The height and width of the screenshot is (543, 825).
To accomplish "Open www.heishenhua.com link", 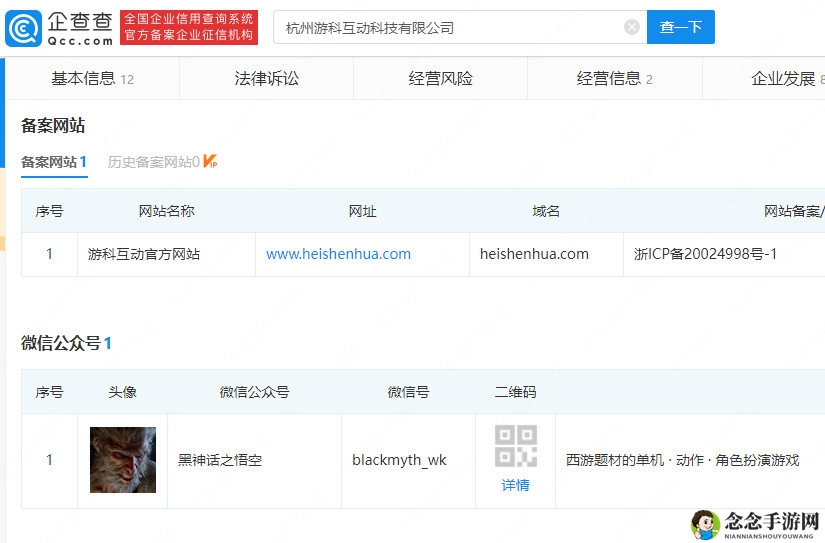I will (x=338, y=254).
